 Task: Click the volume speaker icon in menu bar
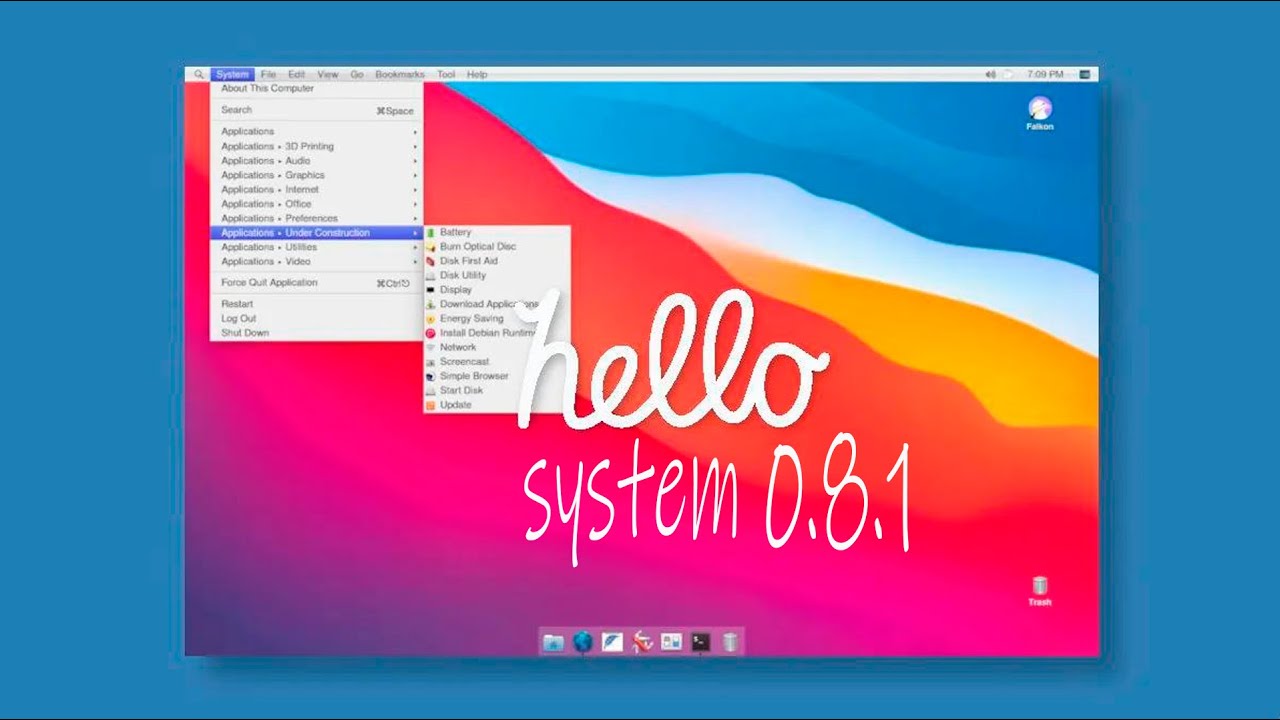point(990,75)
